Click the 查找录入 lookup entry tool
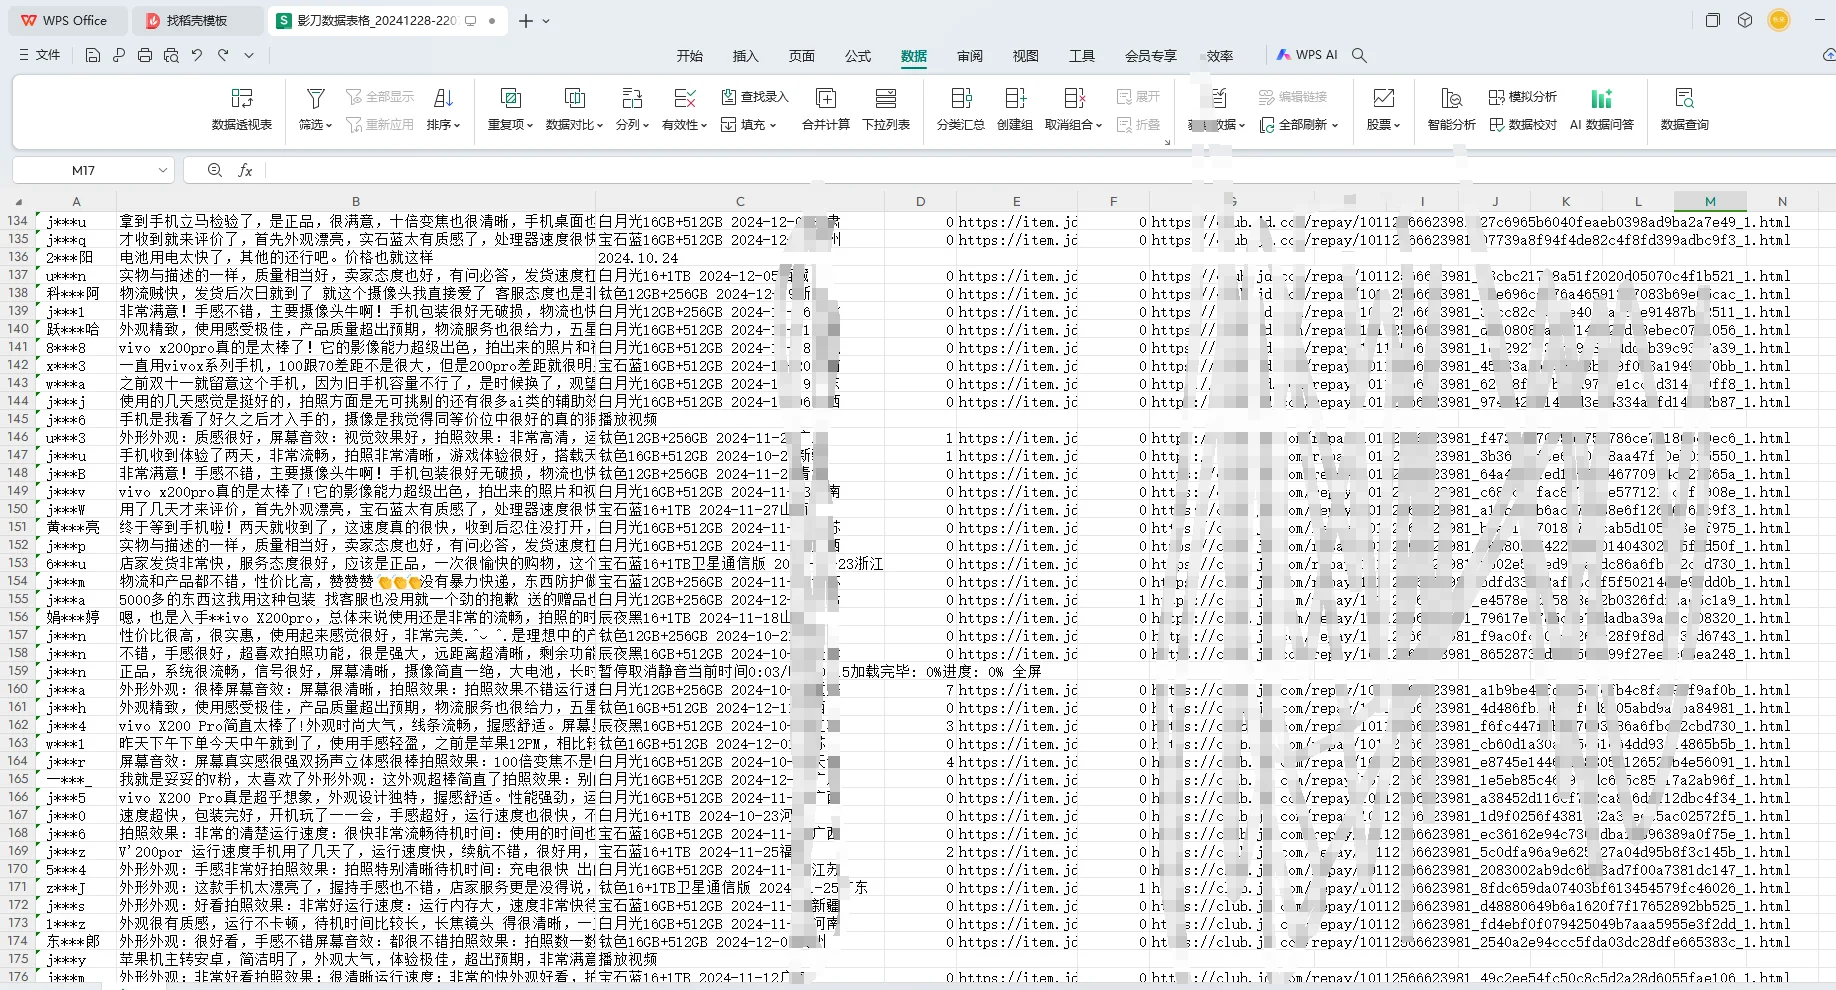 tap(755, 97)
